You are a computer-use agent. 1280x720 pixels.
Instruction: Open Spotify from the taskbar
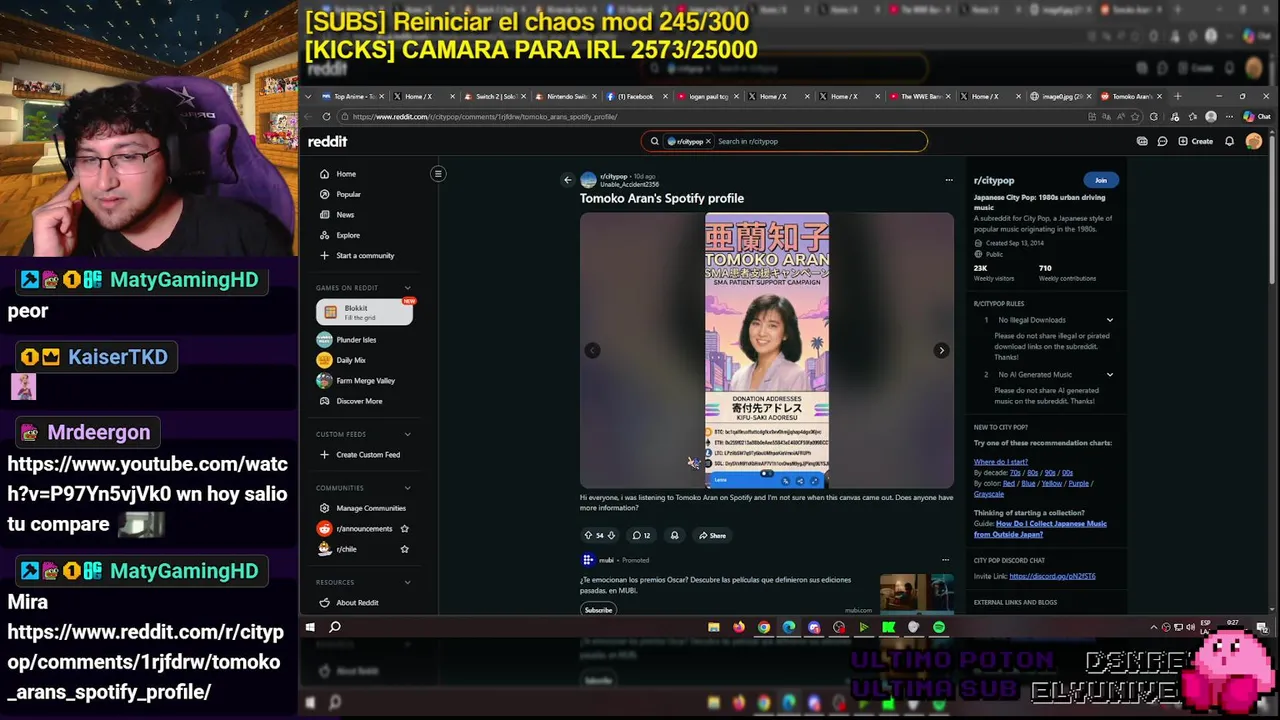[938, 627]
